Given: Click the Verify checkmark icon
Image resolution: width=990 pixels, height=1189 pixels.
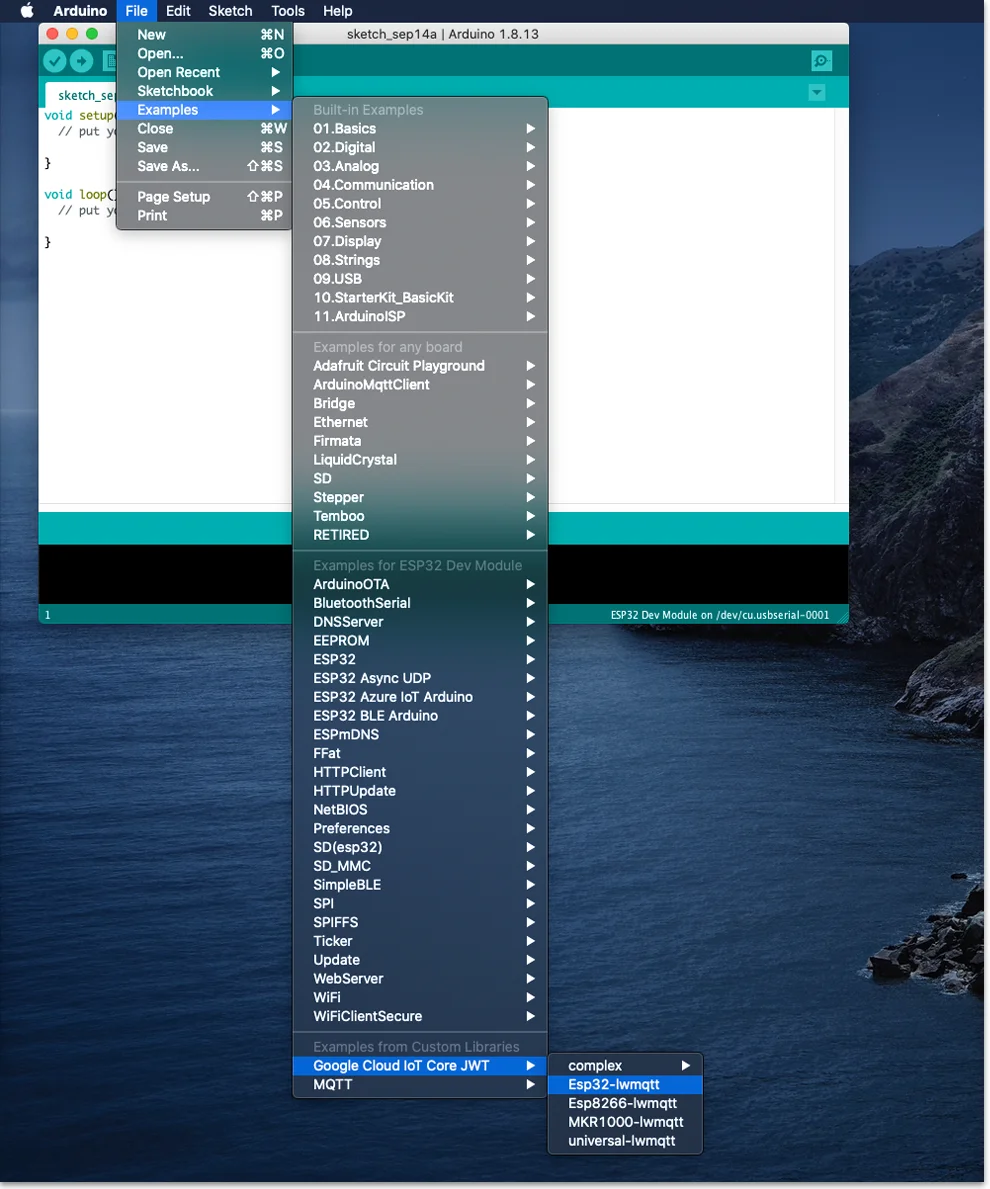Looking at the screenshot, I should [x=55, y=61].
